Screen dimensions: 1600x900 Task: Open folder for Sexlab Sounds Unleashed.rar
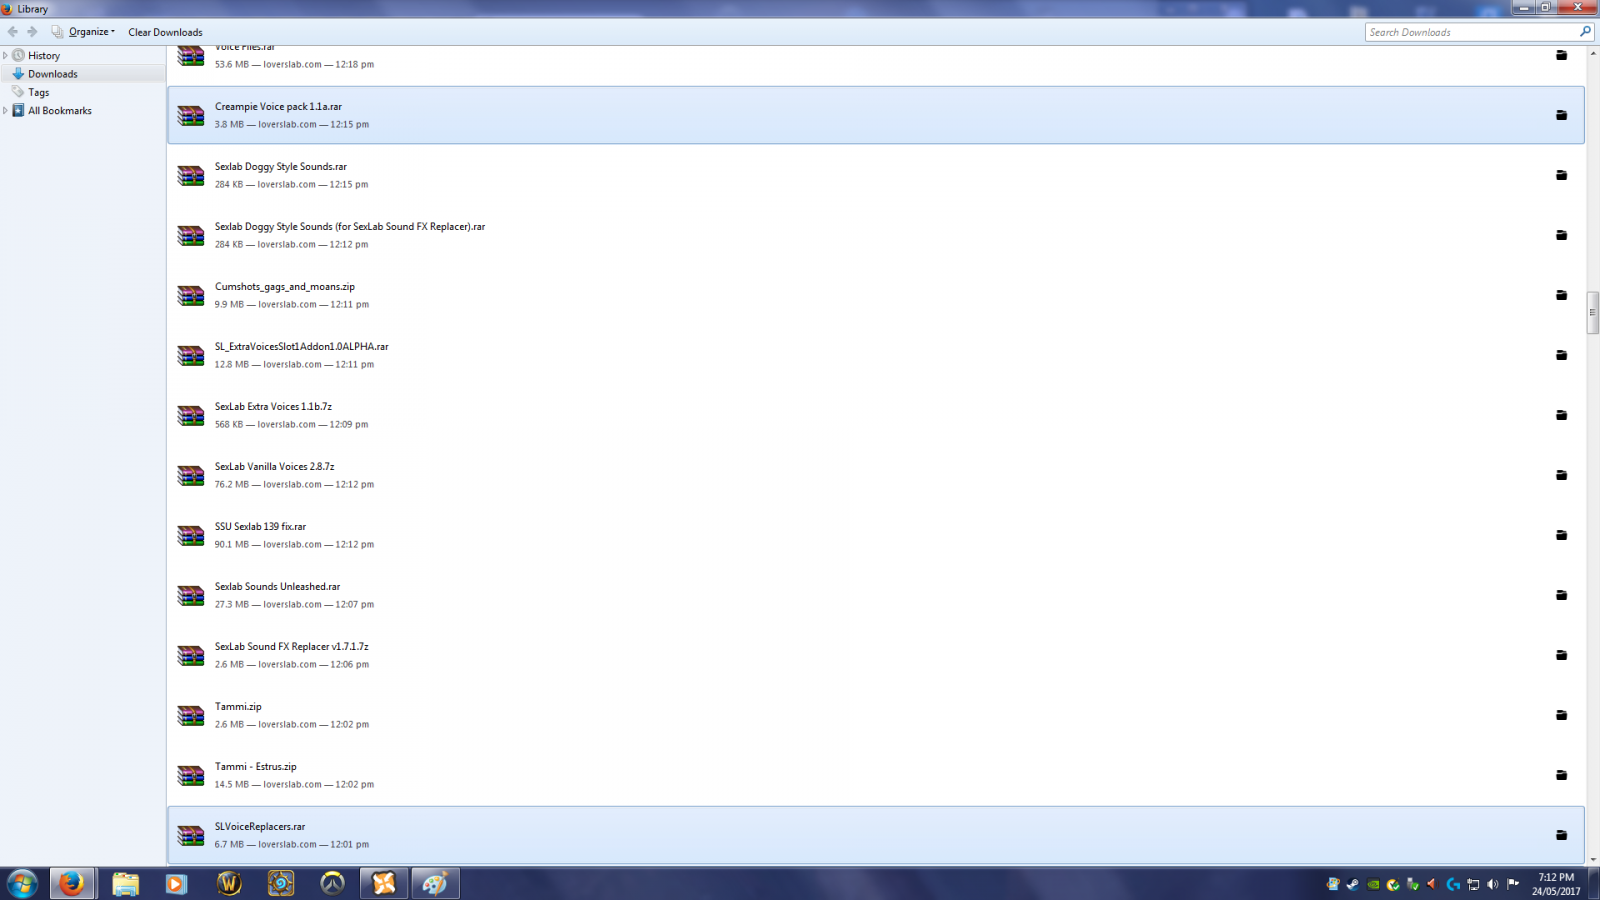click(x=1561, y=595)
